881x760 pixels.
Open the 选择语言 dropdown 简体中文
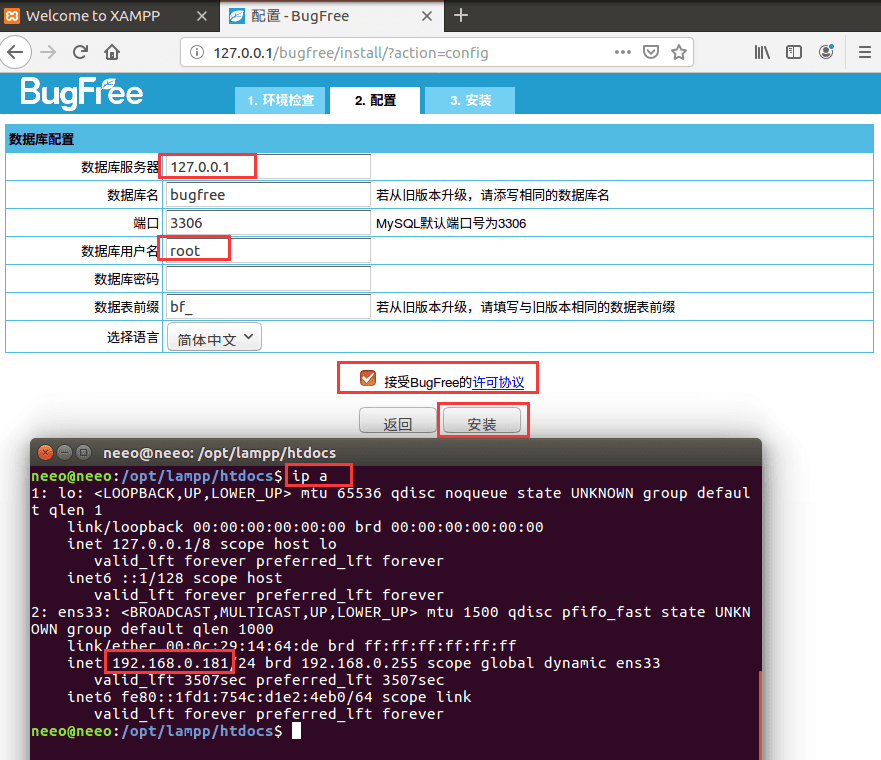point(214,337)
